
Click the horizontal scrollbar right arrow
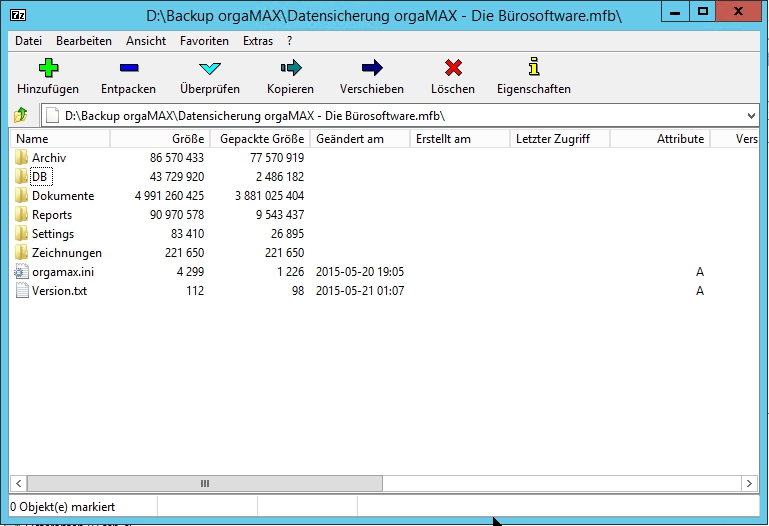tap(751, 483)
